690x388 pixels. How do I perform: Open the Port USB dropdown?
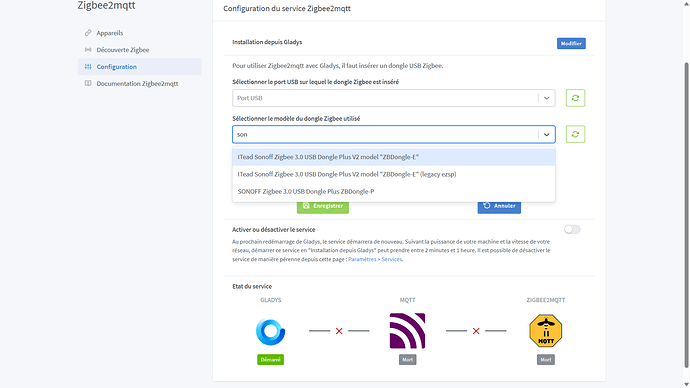(x=394, y=98)
